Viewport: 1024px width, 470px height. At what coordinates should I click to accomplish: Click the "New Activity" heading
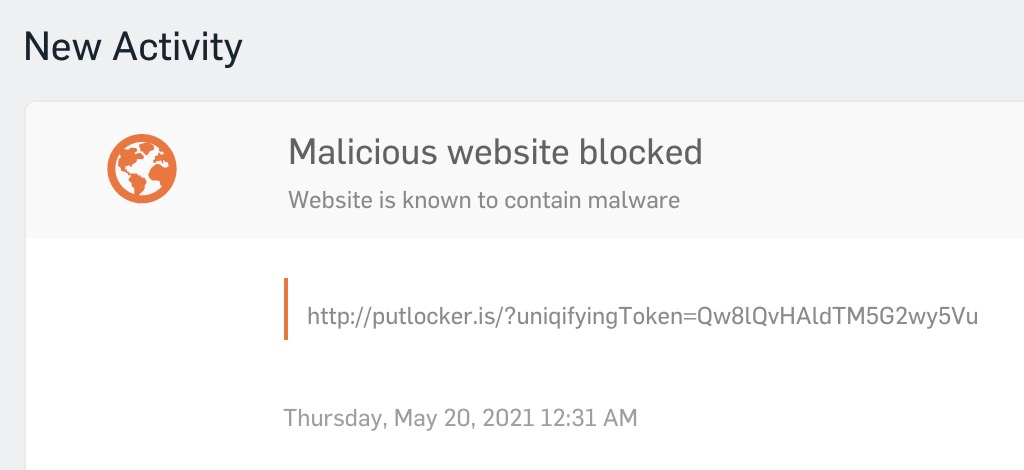(132, 47)
